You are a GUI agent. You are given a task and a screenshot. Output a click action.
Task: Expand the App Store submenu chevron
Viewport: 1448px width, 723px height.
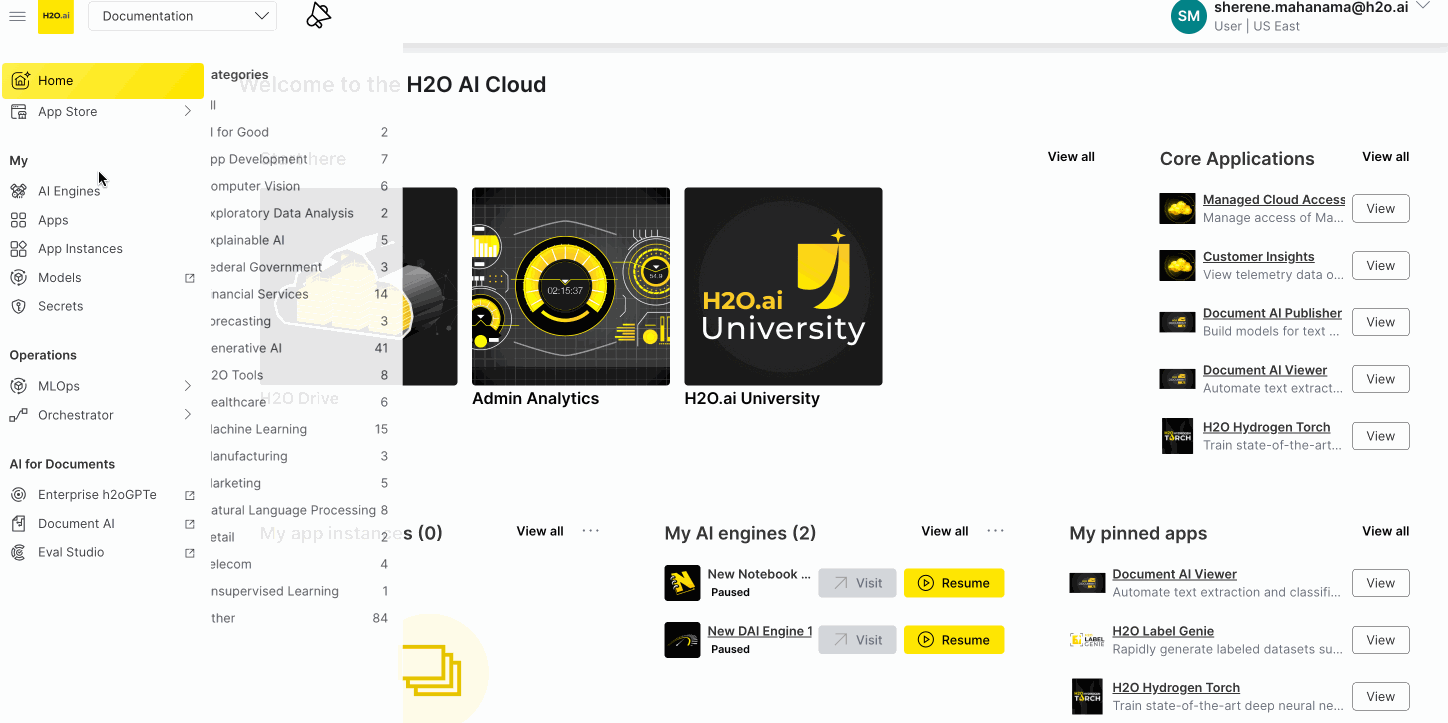(187, 112)
